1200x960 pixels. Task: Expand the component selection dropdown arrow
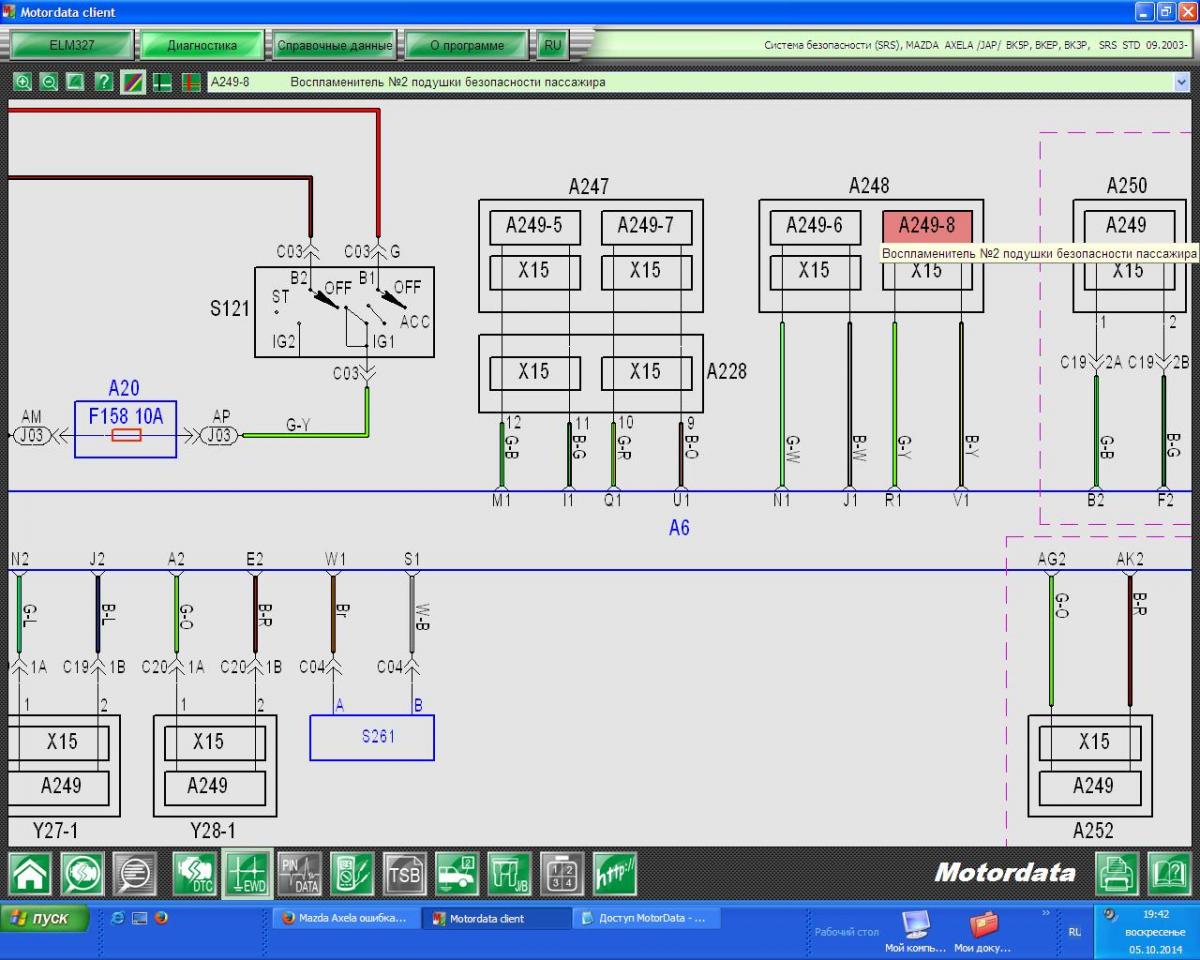pyautogui.click(x=1181, y=82)
